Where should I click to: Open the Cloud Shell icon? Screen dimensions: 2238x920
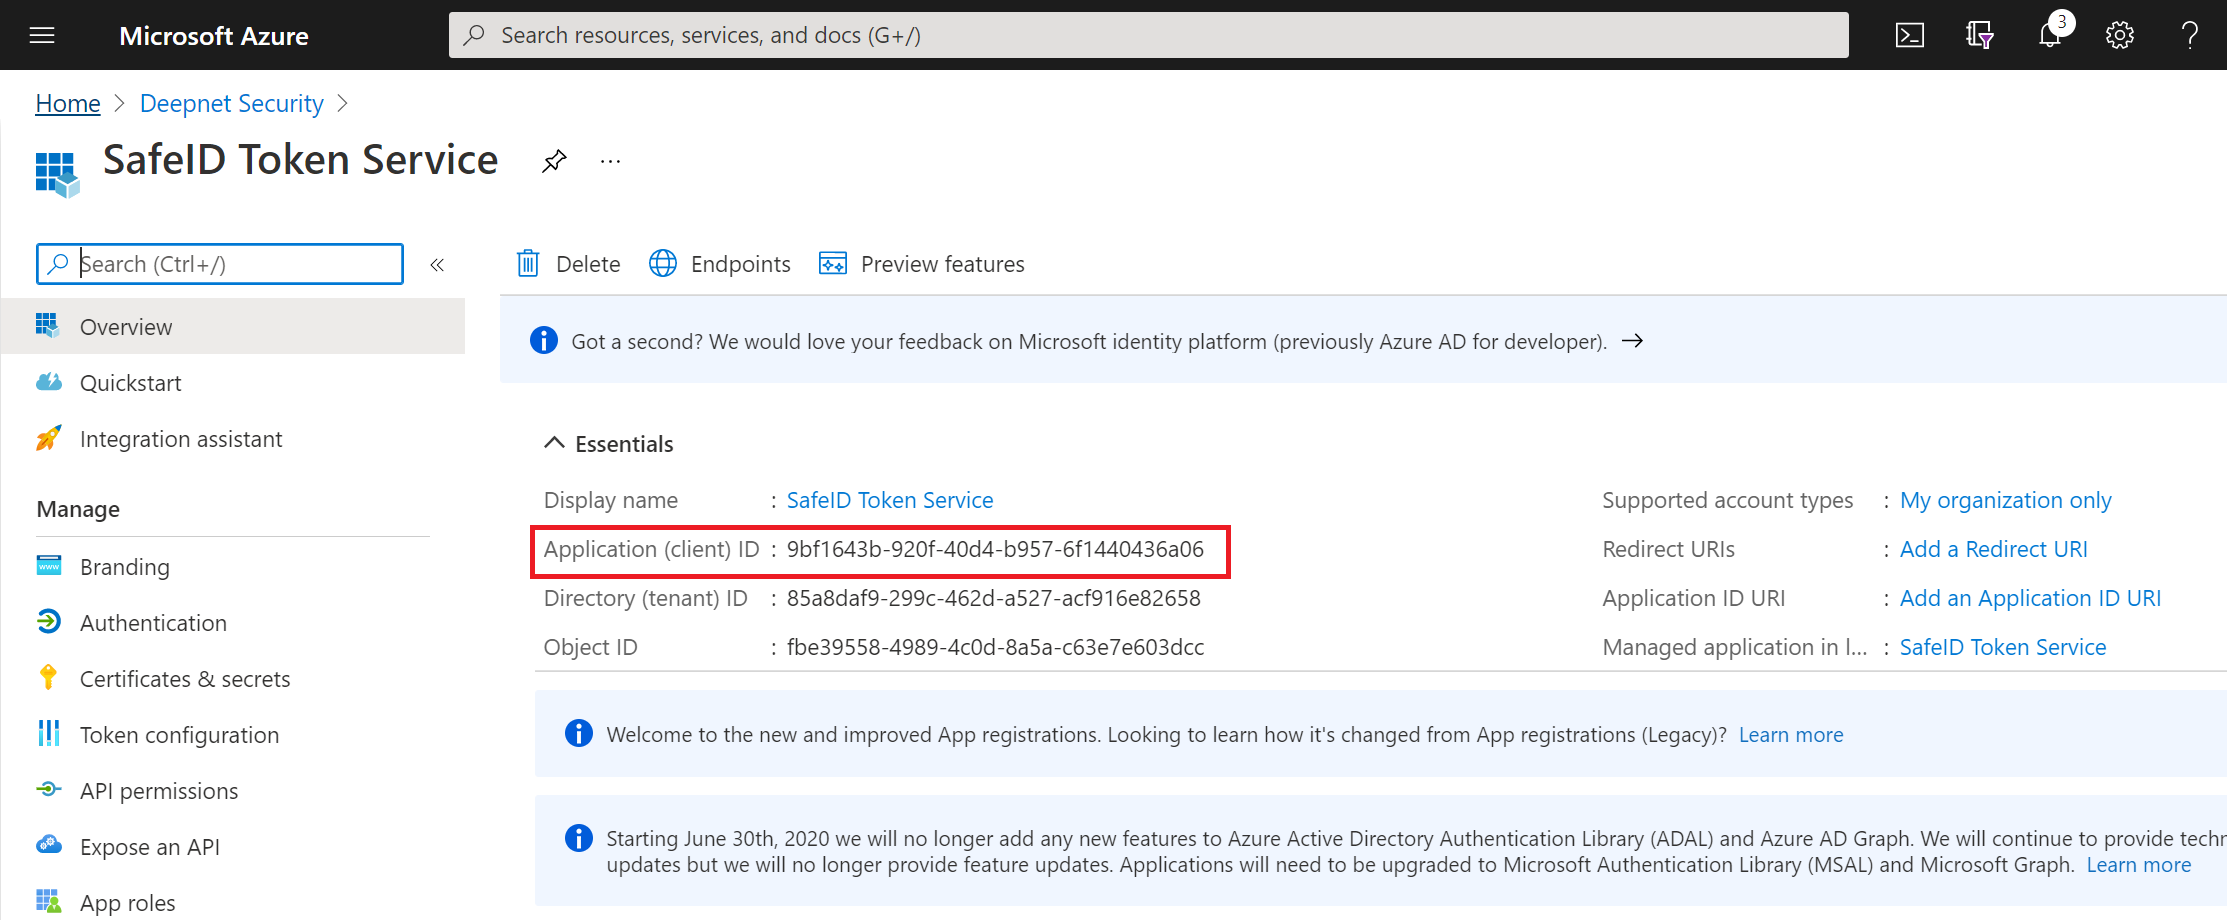point(1909,36)
